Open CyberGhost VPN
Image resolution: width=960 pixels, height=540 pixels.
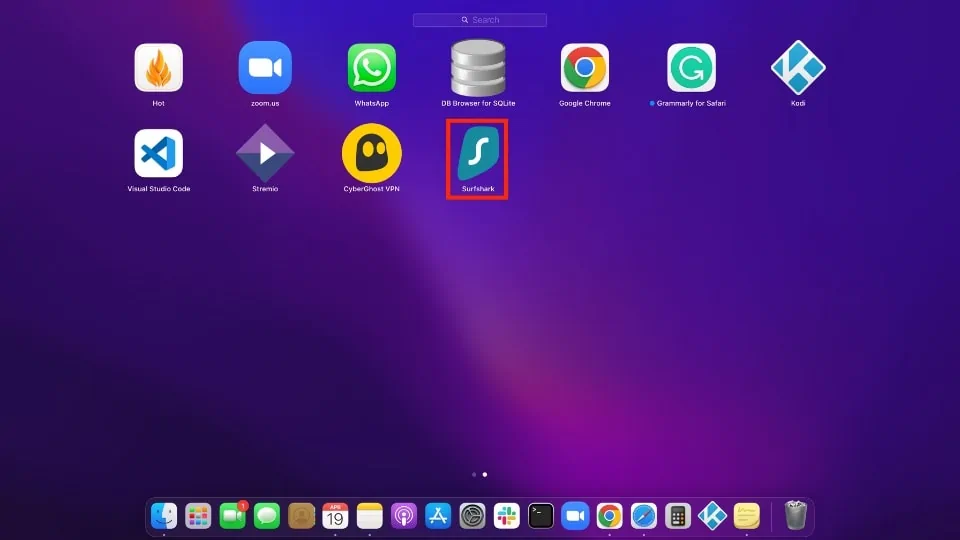[x=372, y=153]
